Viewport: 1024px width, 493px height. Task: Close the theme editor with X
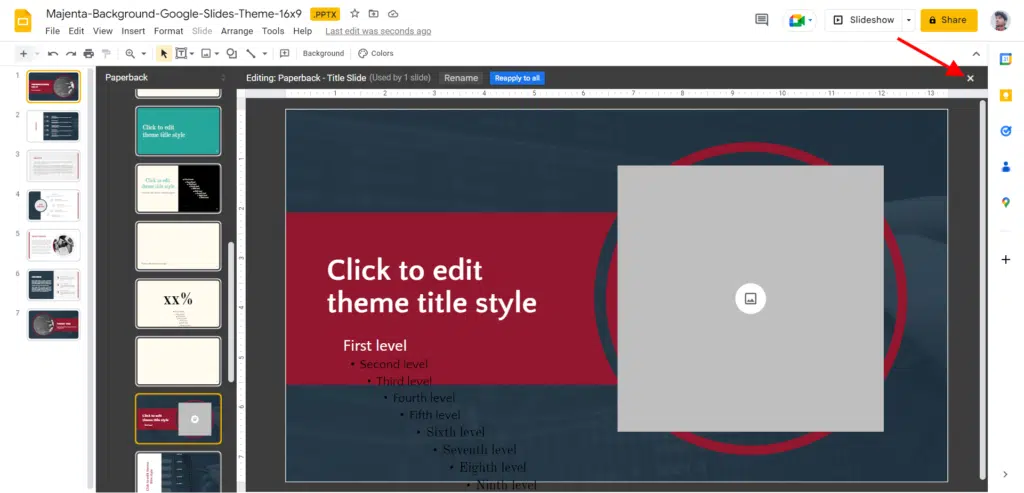pyautogui.click(x=970, y=78)
